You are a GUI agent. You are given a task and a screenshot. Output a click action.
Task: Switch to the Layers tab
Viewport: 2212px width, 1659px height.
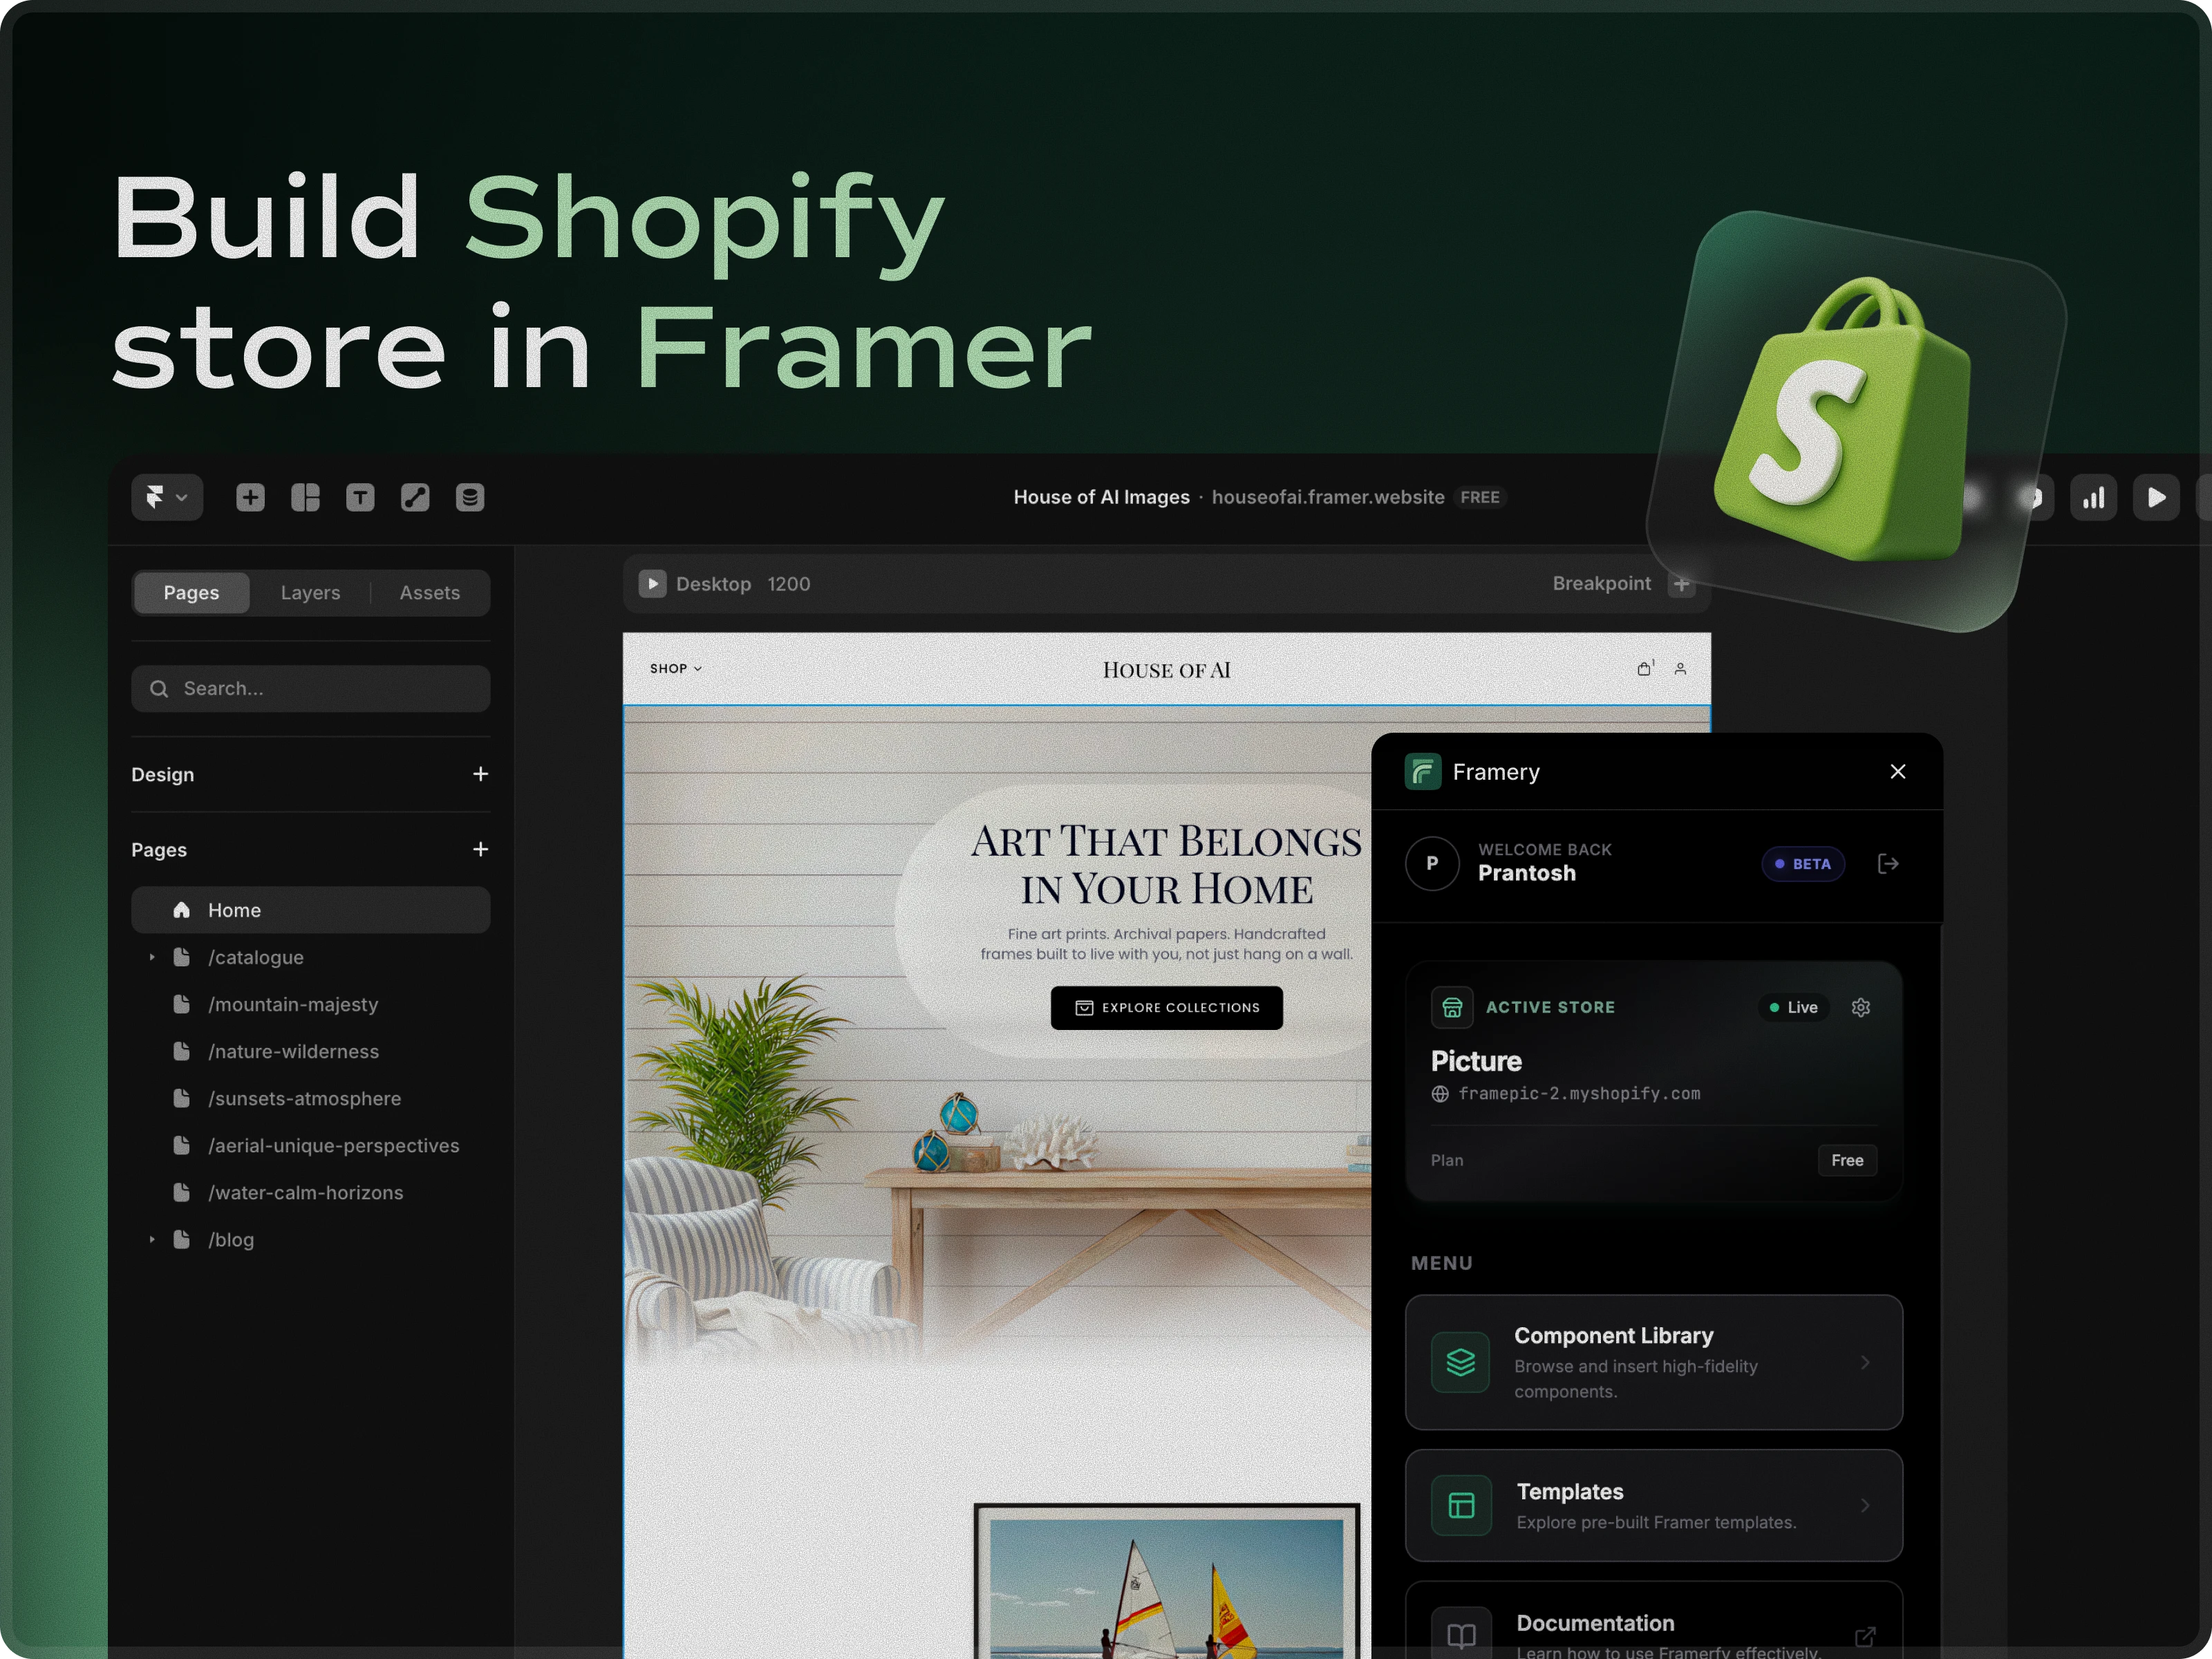coord(310,592)
